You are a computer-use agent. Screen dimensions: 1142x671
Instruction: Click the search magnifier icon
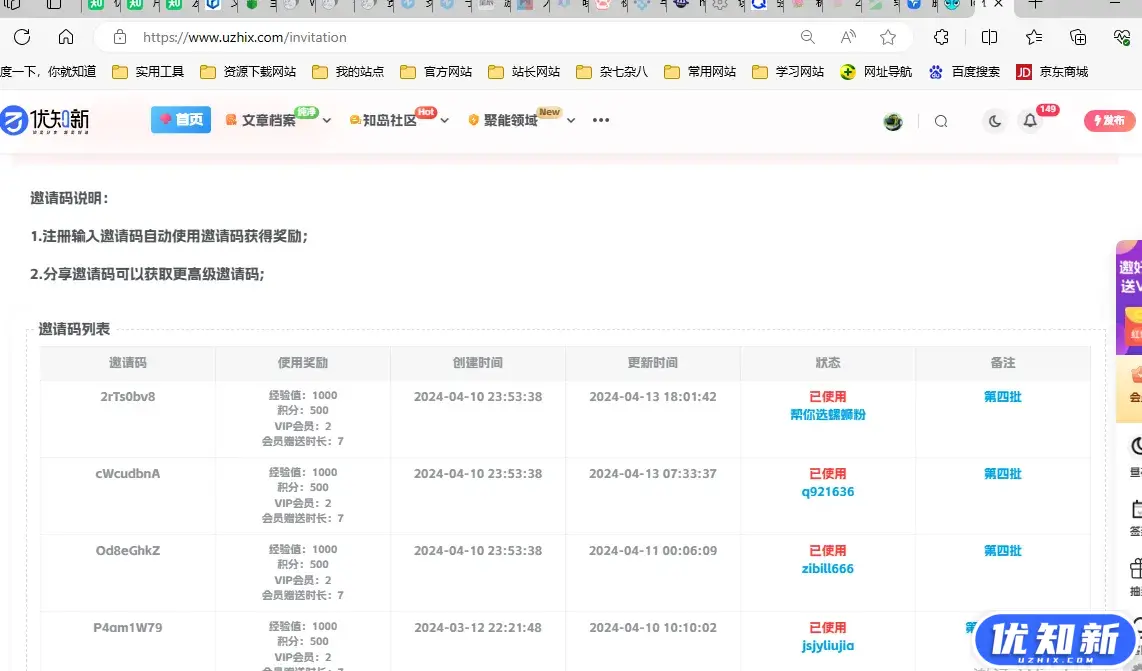940,120
